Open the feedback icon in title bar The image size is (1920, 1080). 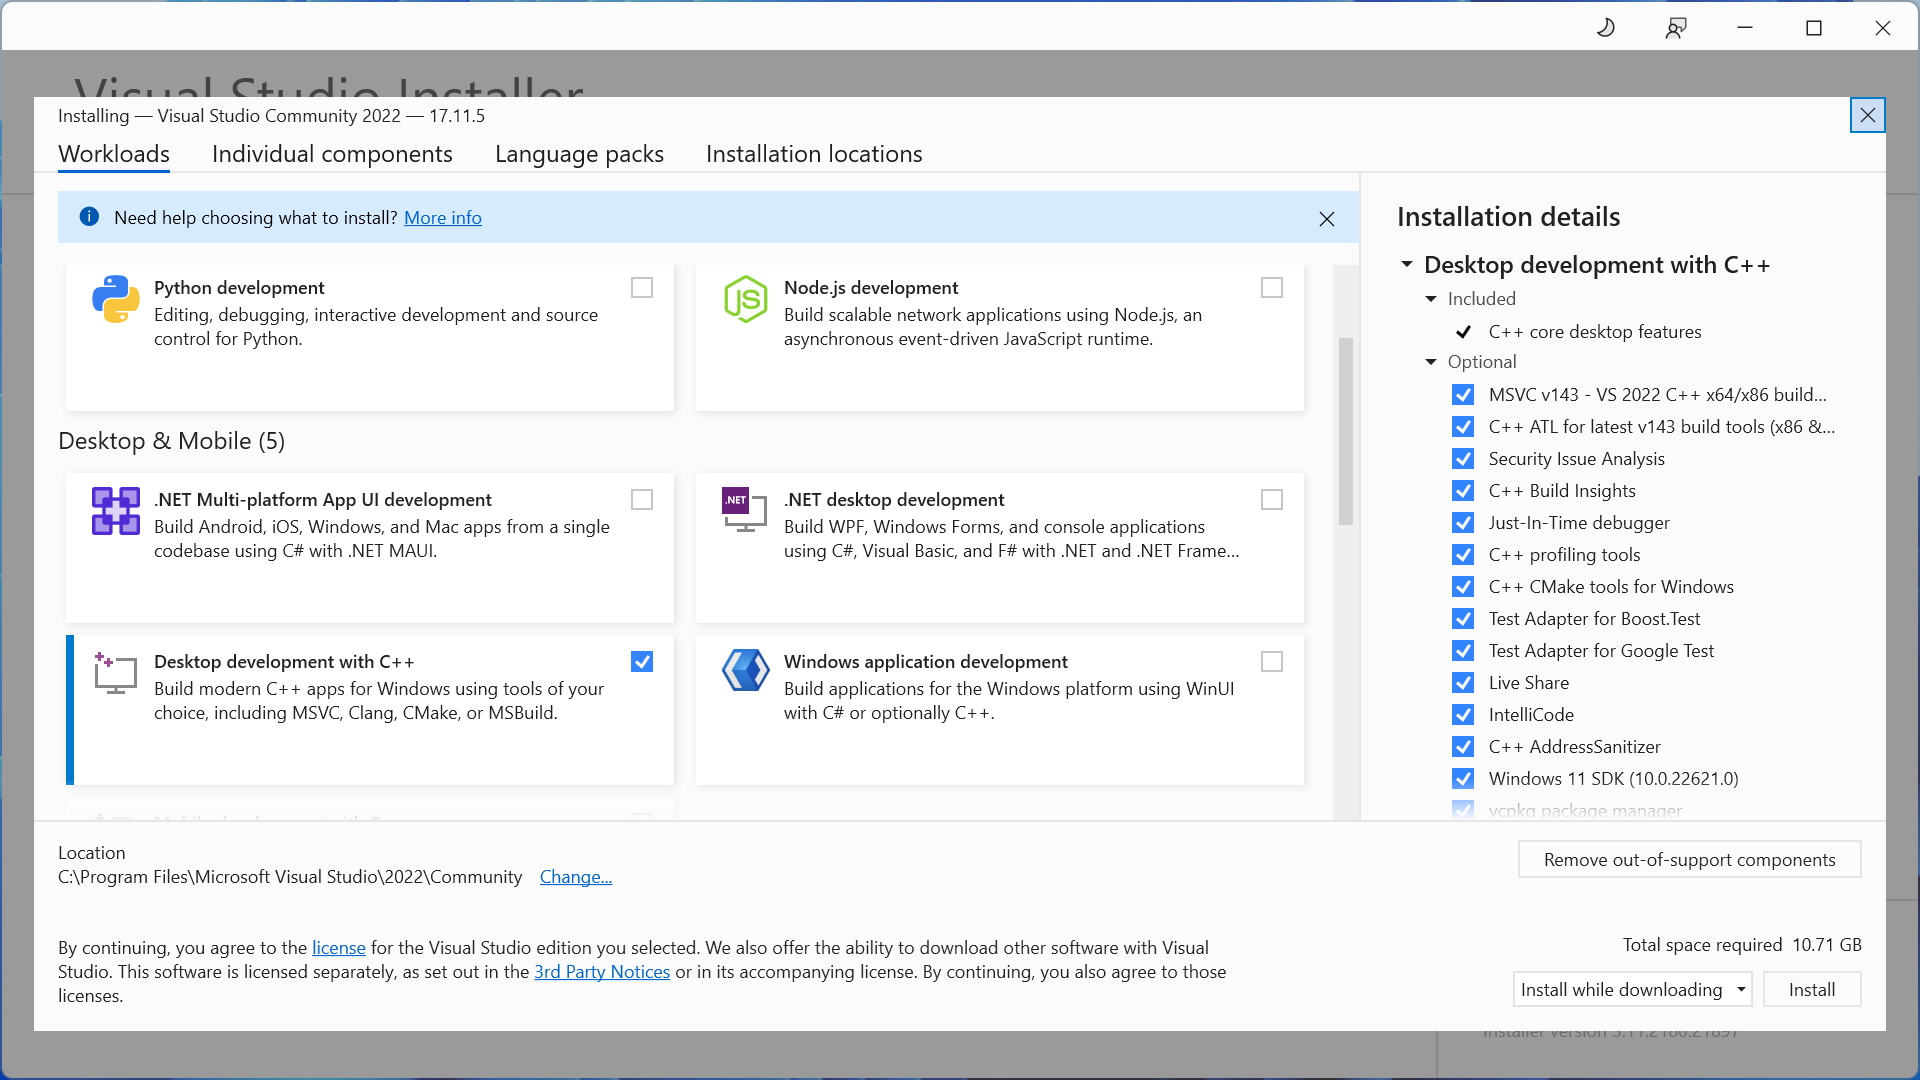1676,28
